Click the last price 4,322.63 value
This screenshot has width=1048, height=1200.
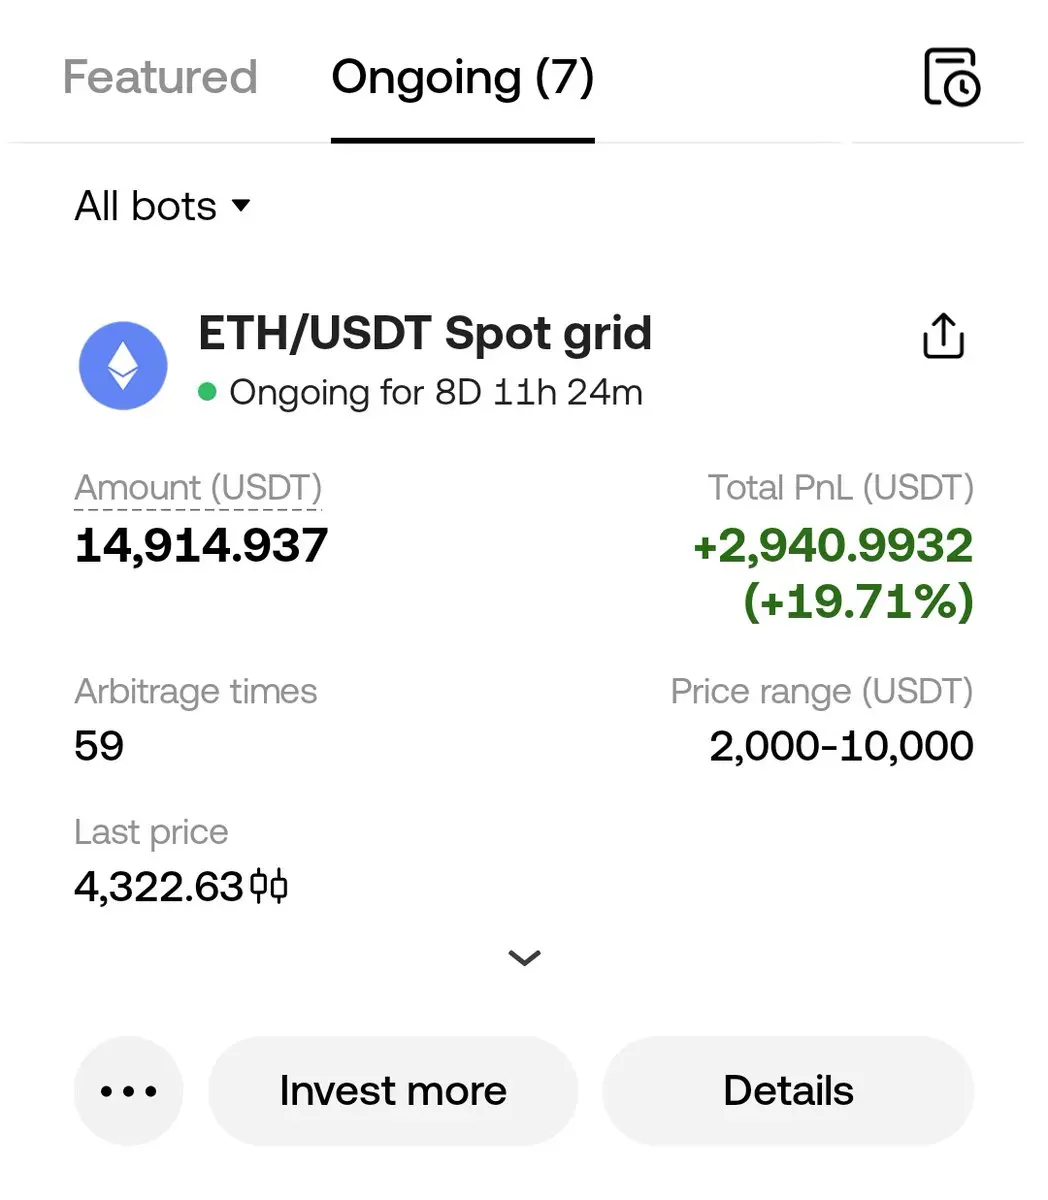click(x=159, y=887)
